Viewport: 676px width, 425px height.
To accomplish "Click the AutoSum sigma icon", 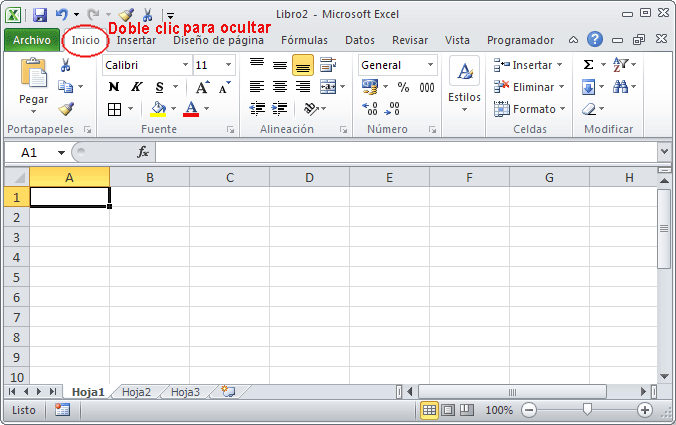I will [x=588, y=65].
